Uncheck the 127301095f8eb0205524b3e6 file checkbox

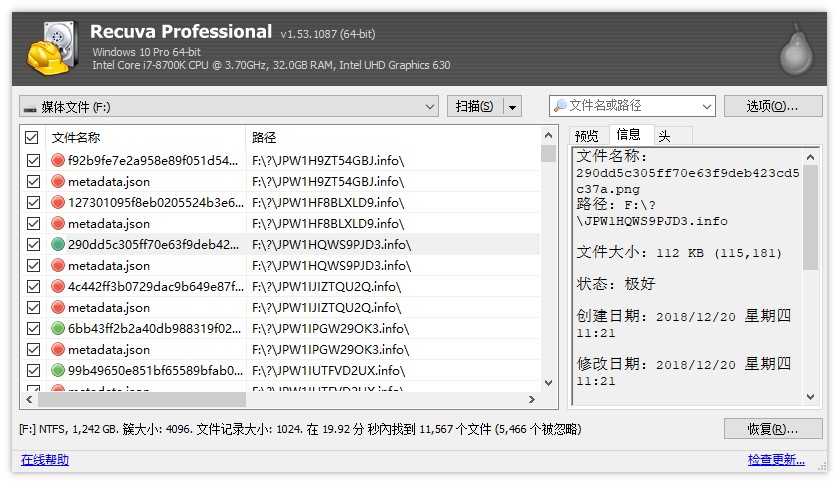pyautogui.click(x=33, y=202)
